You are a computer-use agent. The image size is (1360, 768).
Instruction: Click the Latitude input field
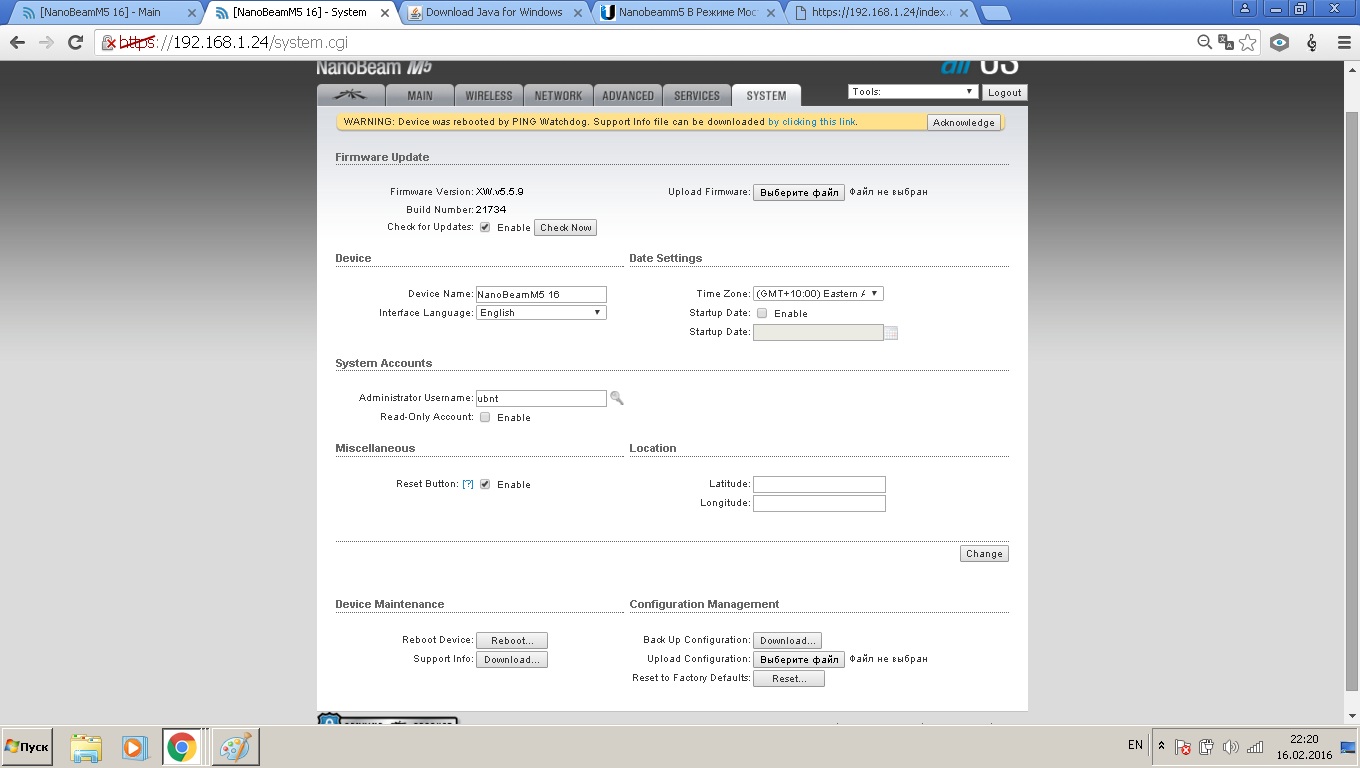(819, 484)
